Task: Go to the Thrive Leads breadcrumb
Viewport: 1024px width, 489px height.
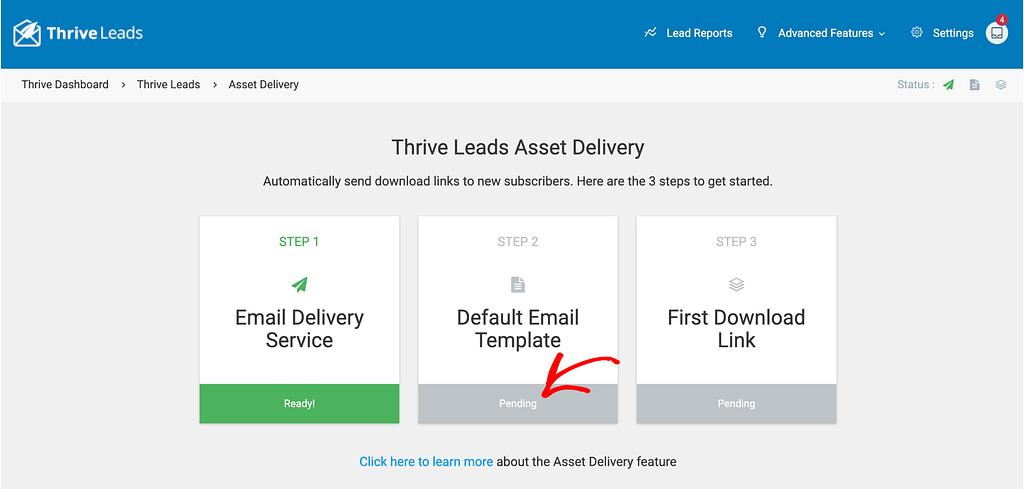Action: [168, 84]
